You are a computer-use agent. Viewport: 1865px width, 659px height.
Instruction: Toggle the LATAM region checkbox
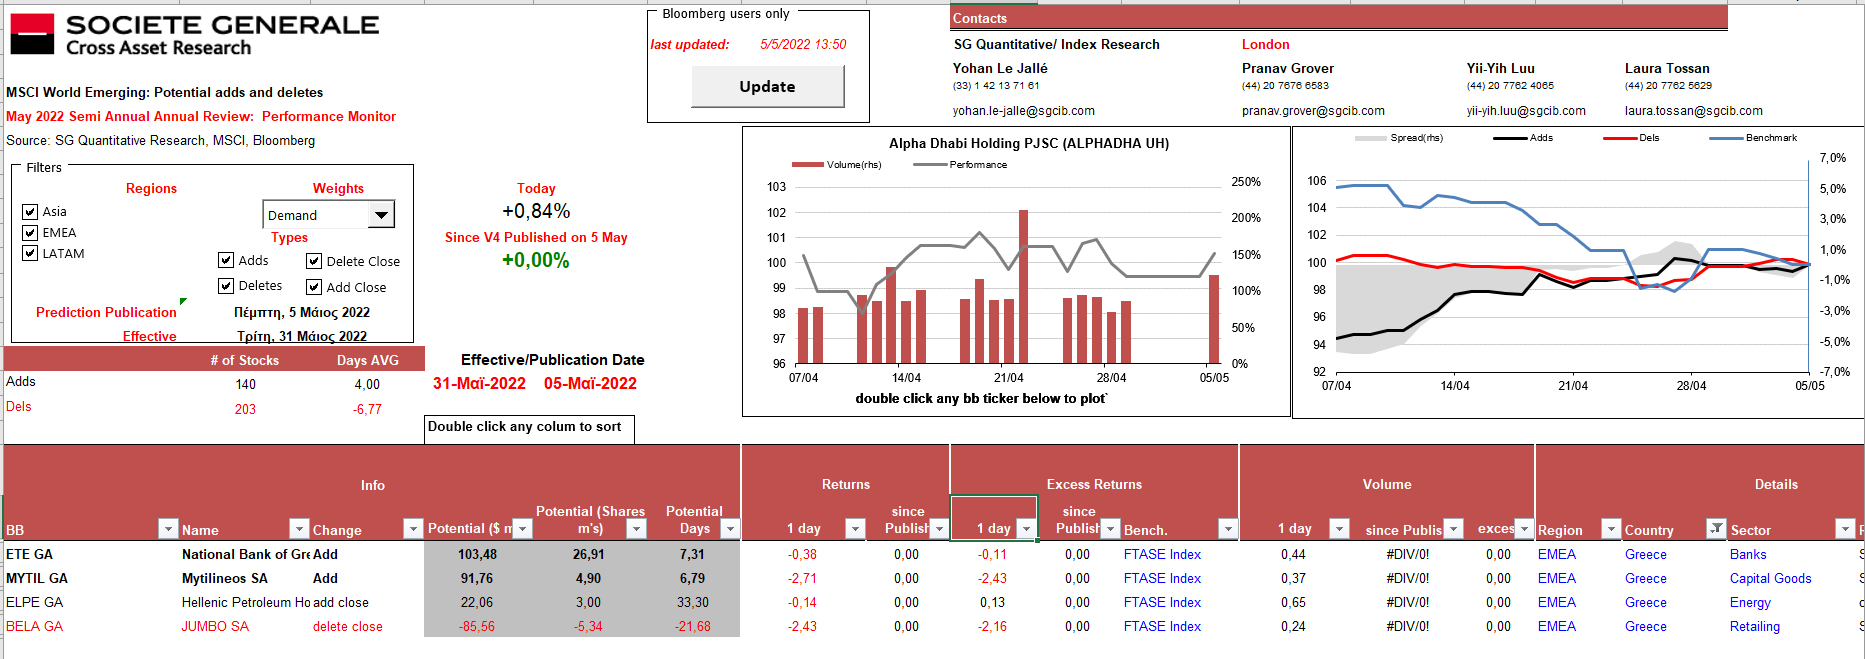30,254
